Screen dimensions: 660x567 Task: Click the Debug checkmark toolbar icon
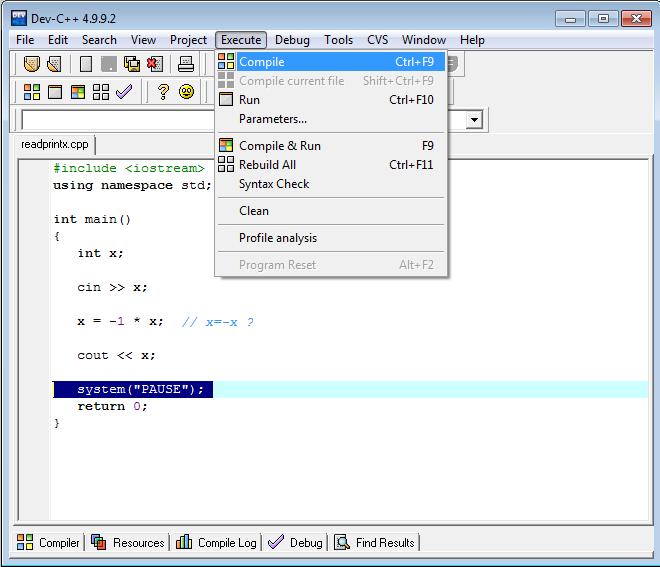pyautogui.click(x=124, y=91)
